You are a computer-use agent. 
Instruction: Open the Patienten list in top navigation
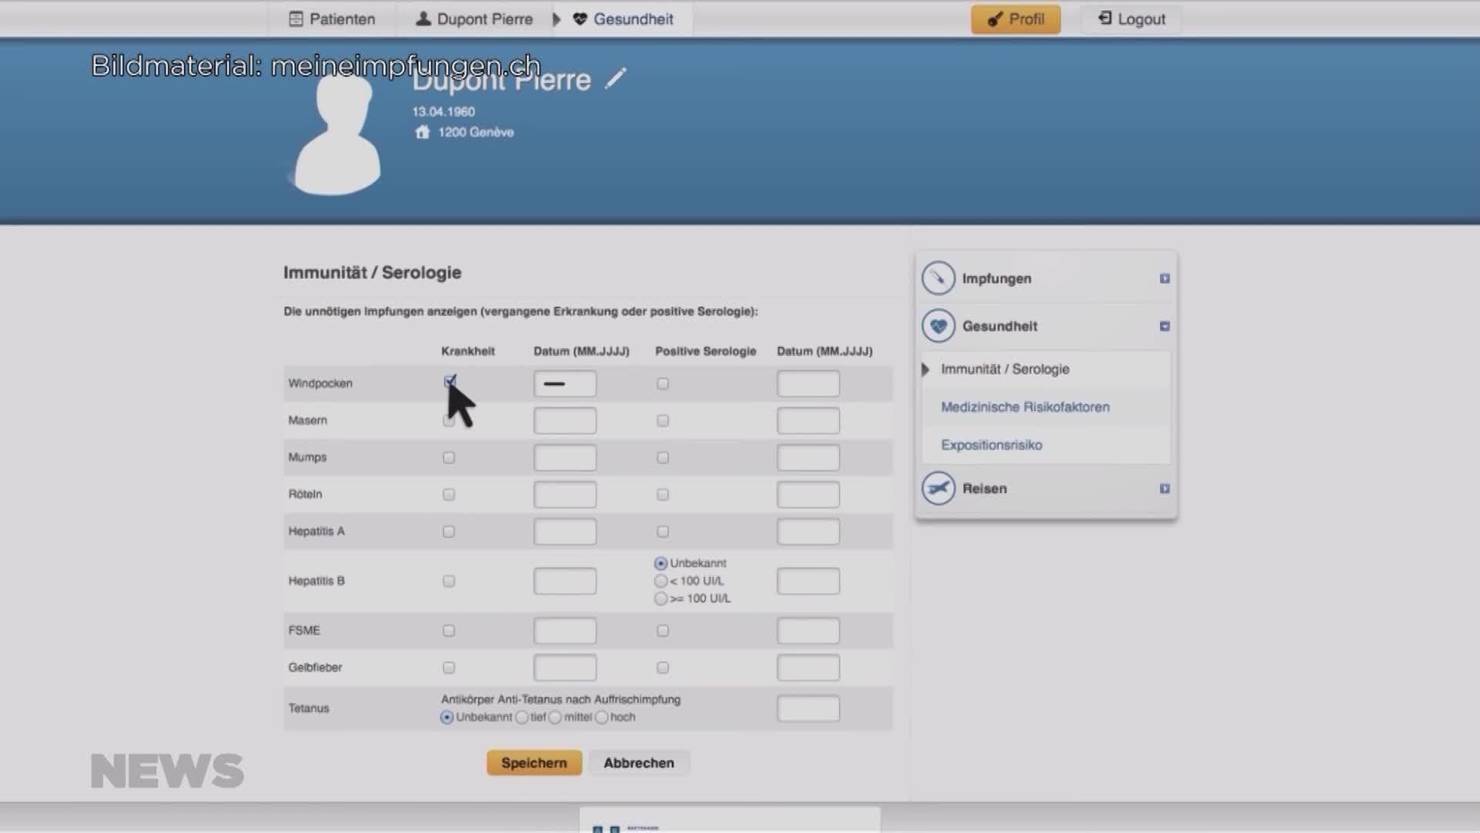point(332,19)
